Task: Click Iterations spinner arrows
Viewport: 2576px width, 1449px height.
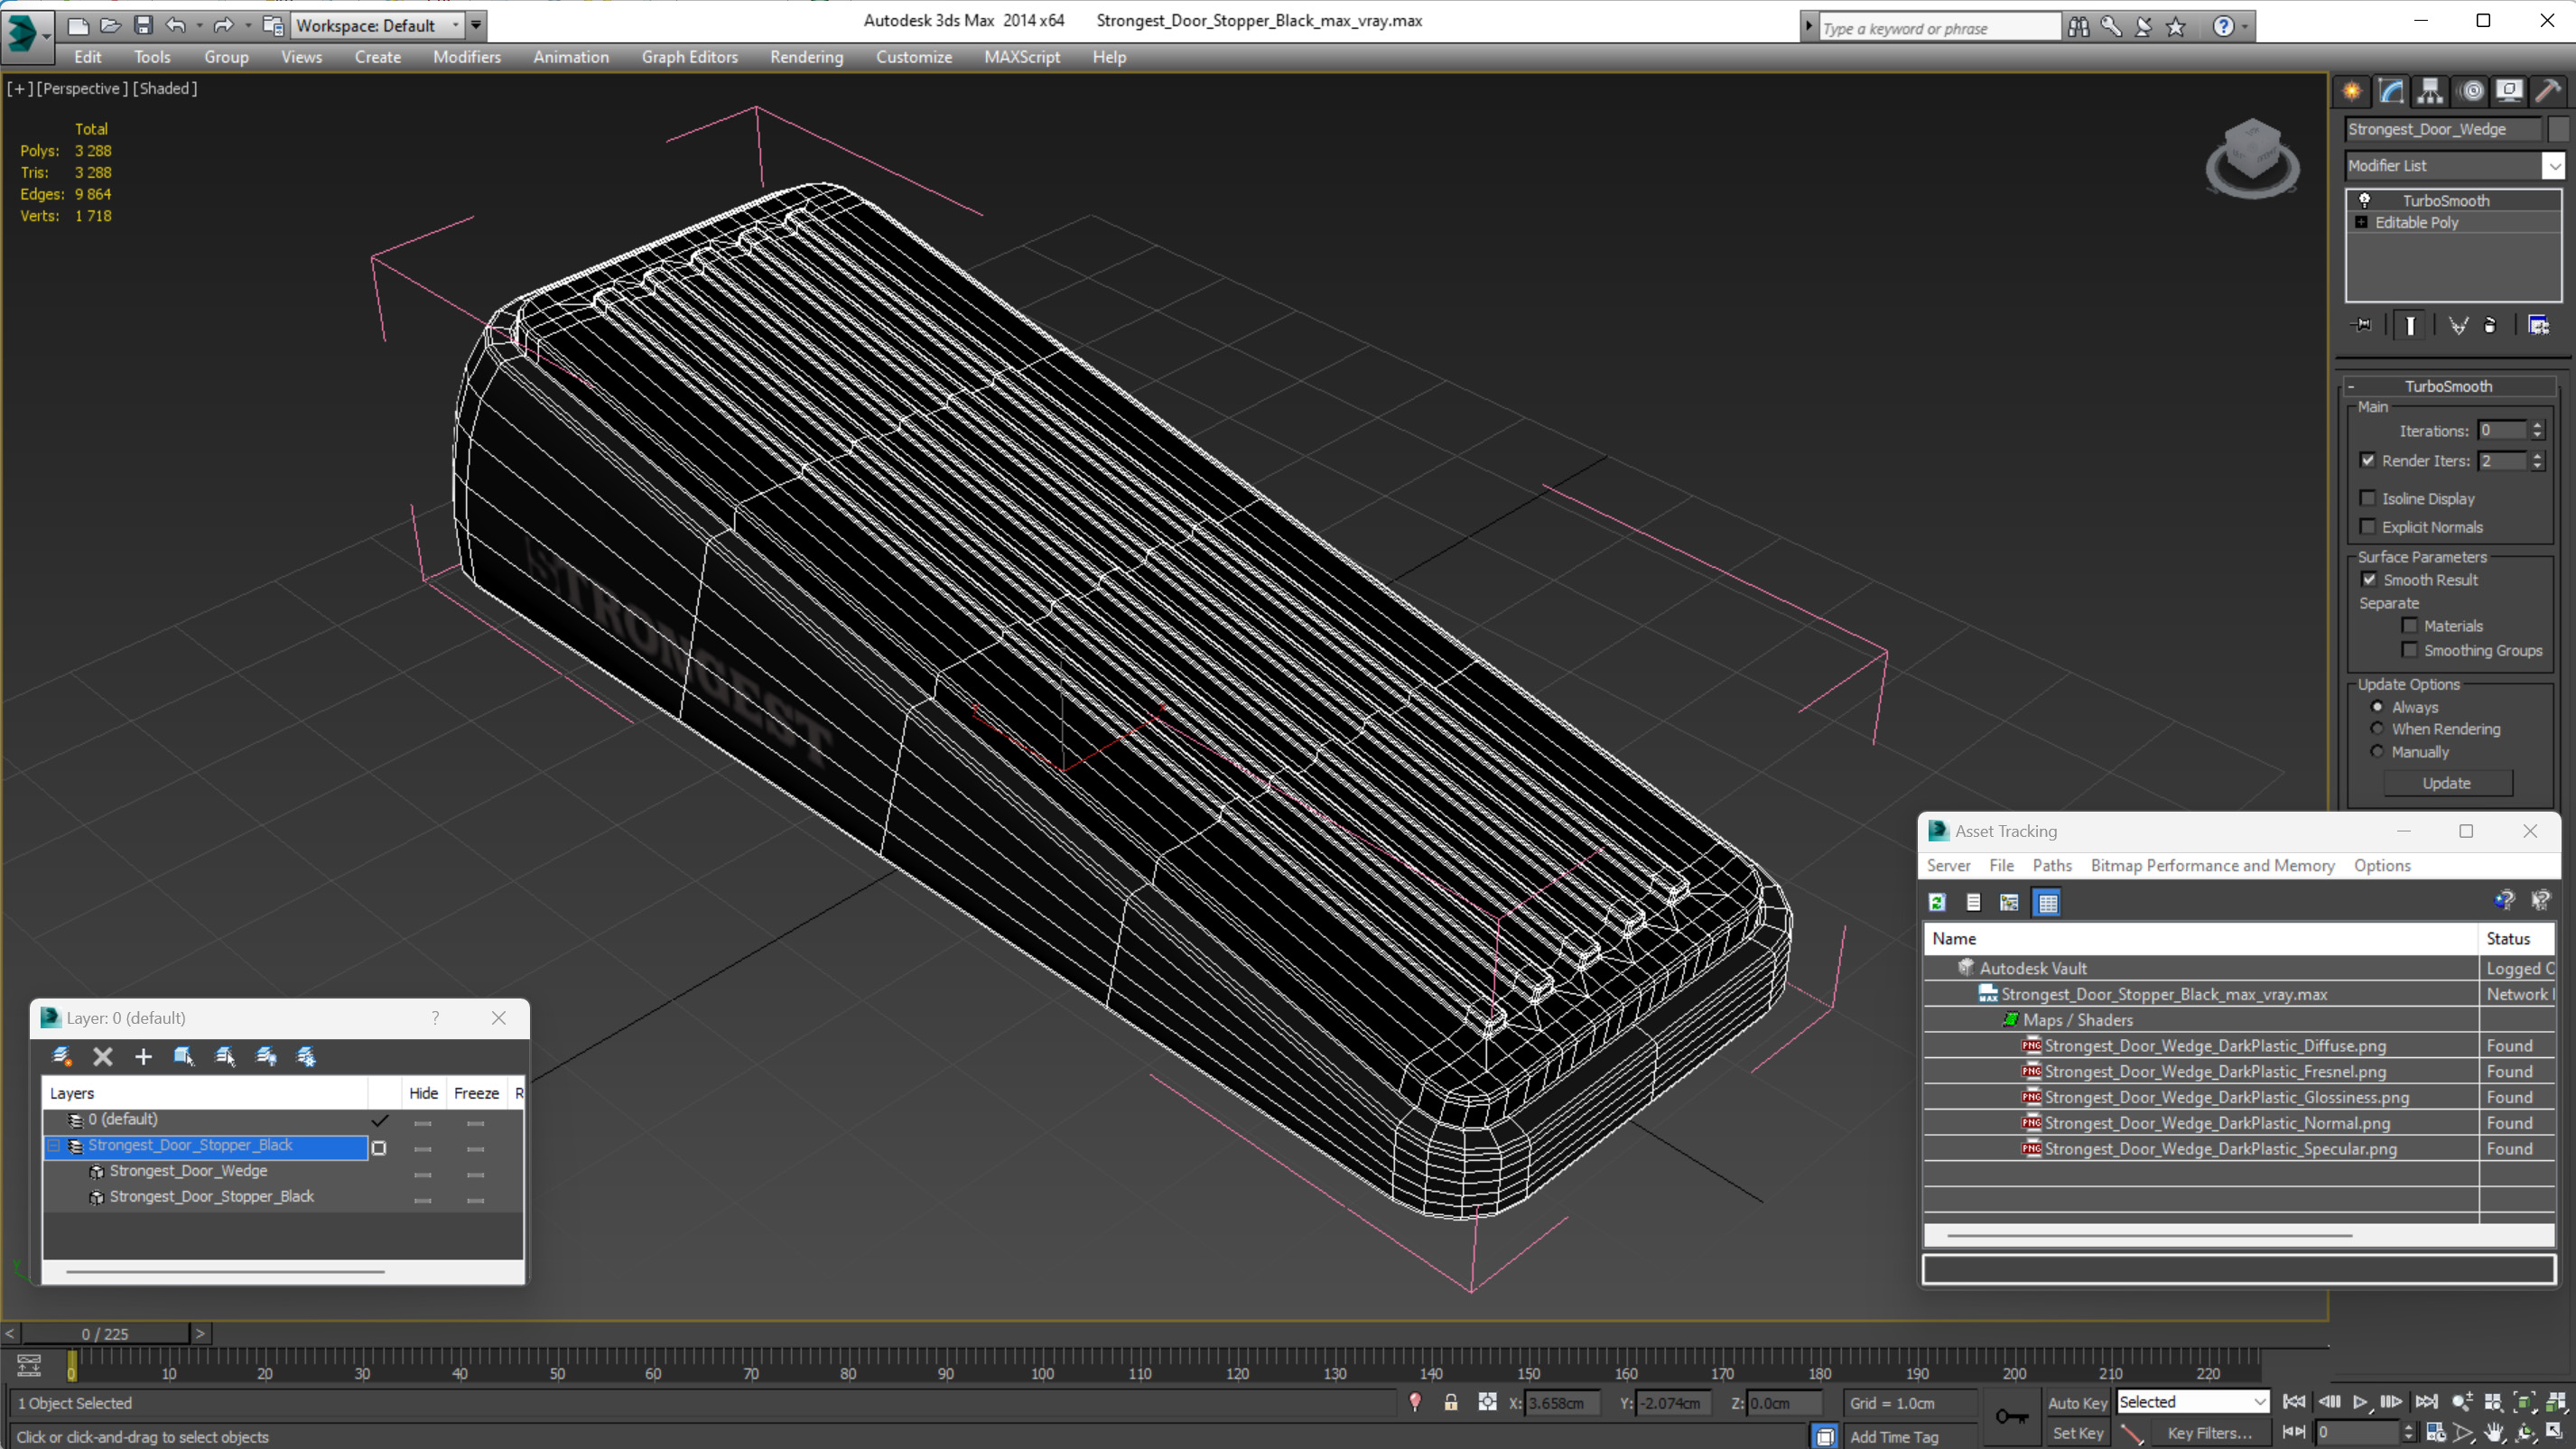Action: tap(2537, 431)
